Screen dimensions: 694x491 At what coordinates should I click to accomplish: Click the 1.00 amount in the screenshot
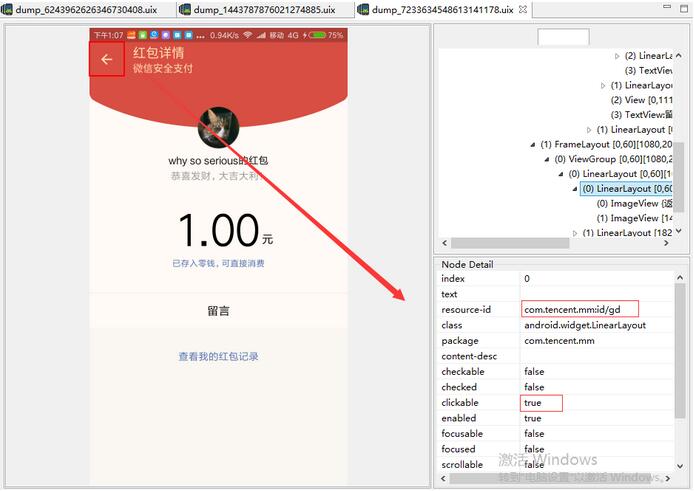coord(219,230)
